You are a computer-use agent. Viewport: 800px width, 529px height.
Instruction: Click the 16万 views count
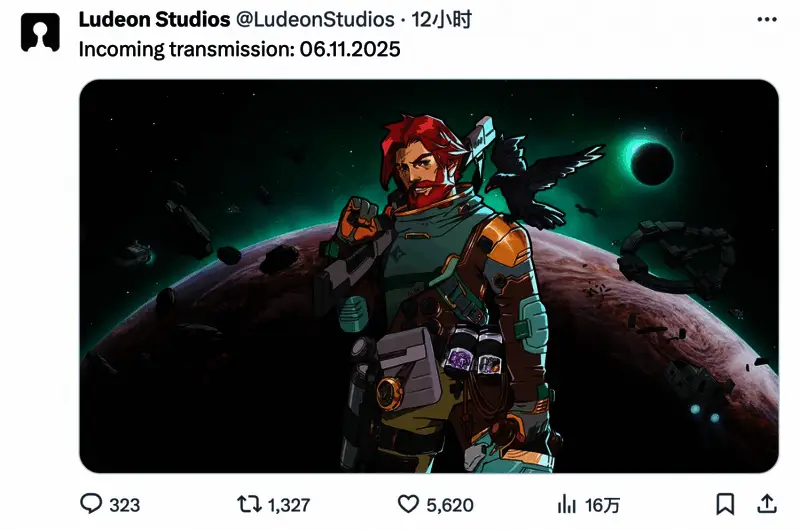click(x=604, y=505)
